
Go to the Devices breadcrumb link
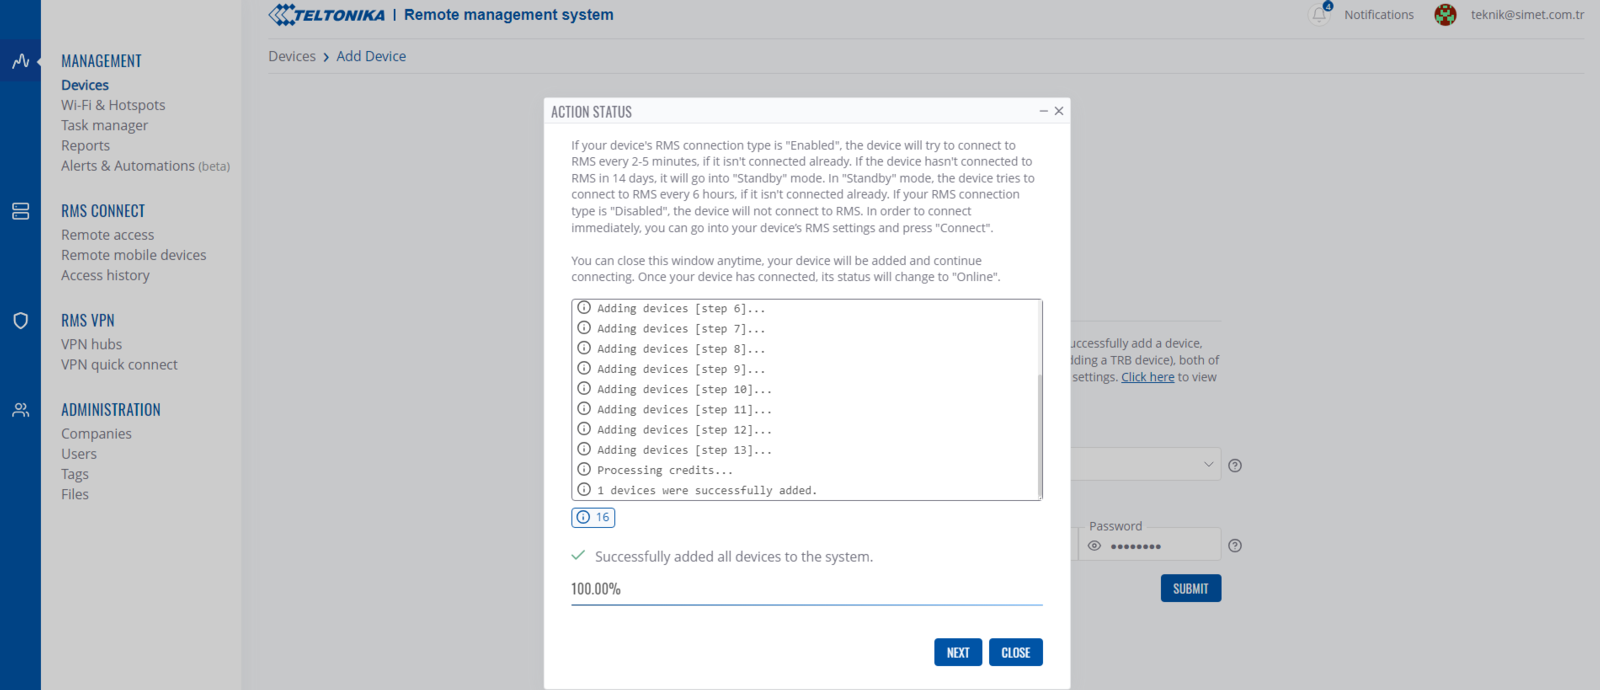(x=291, y=56)
